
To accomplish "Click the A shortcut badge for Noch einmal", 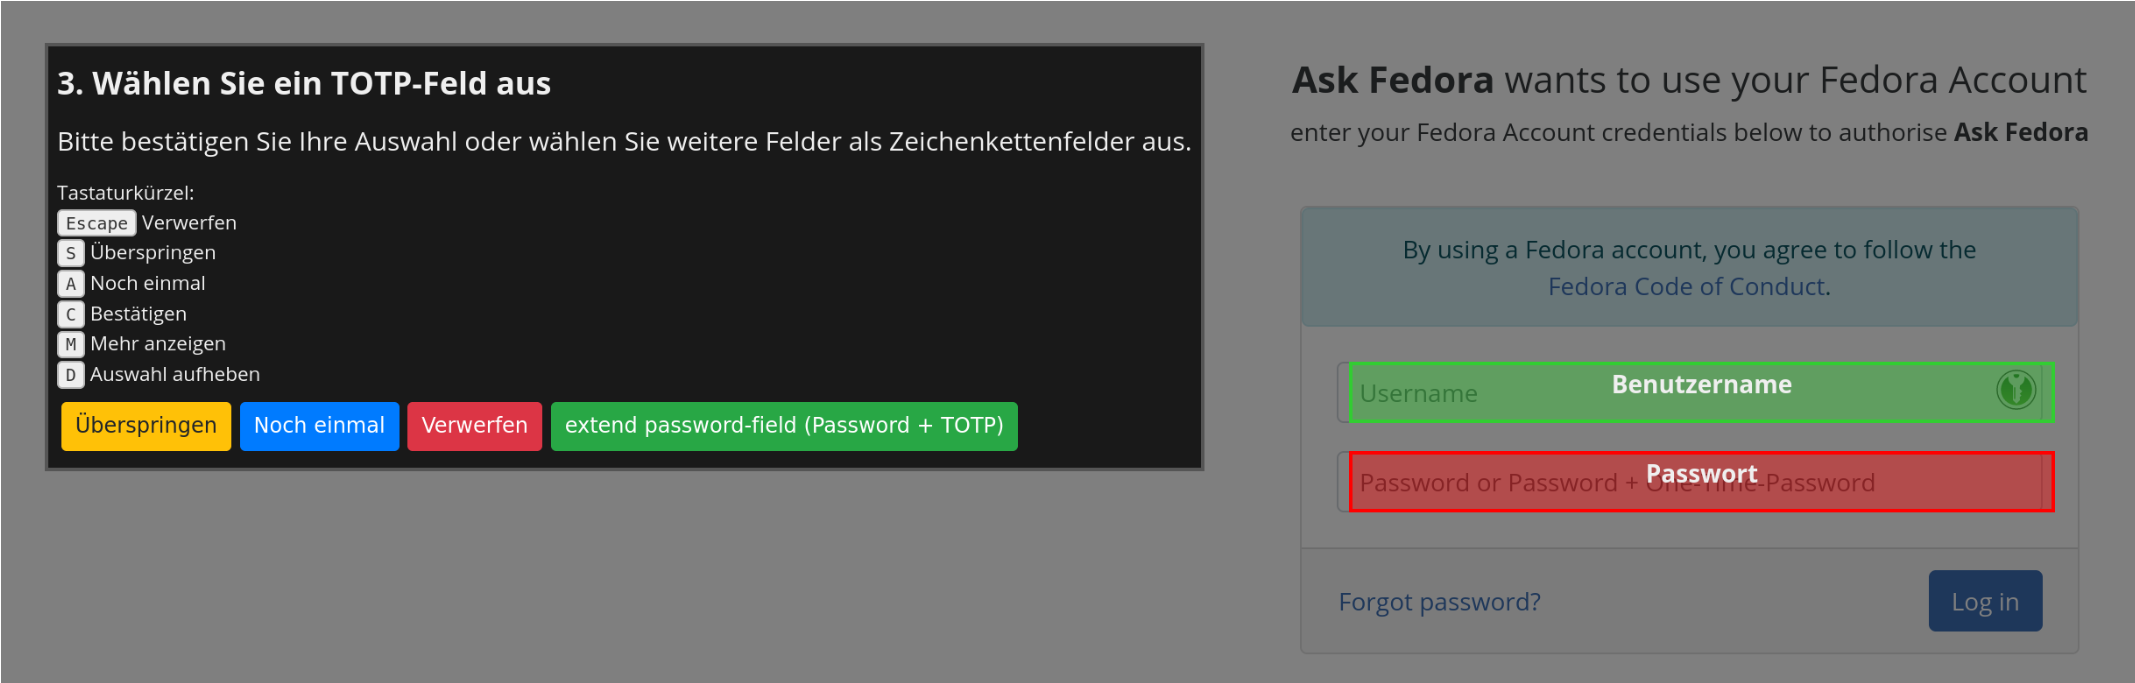I will click(x=69, y=283).
